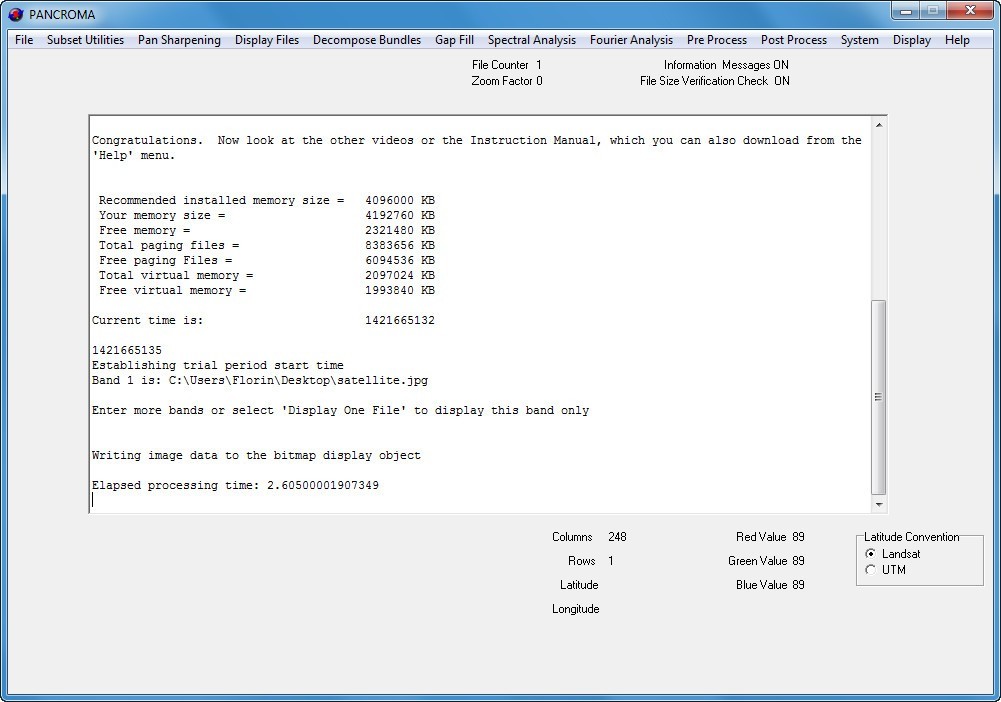Open the Pan Sharpening menu
1001x702 pixels.
coord(179,40)
